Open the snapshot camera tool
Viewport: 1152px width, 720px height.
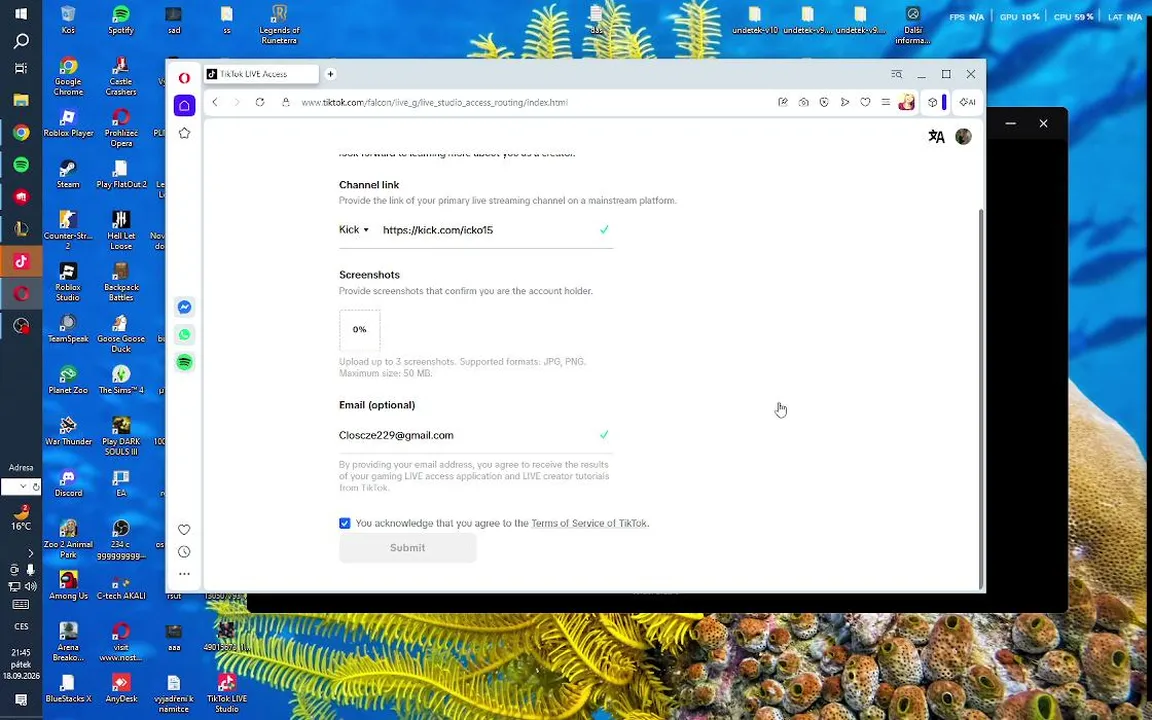[804, 102]
